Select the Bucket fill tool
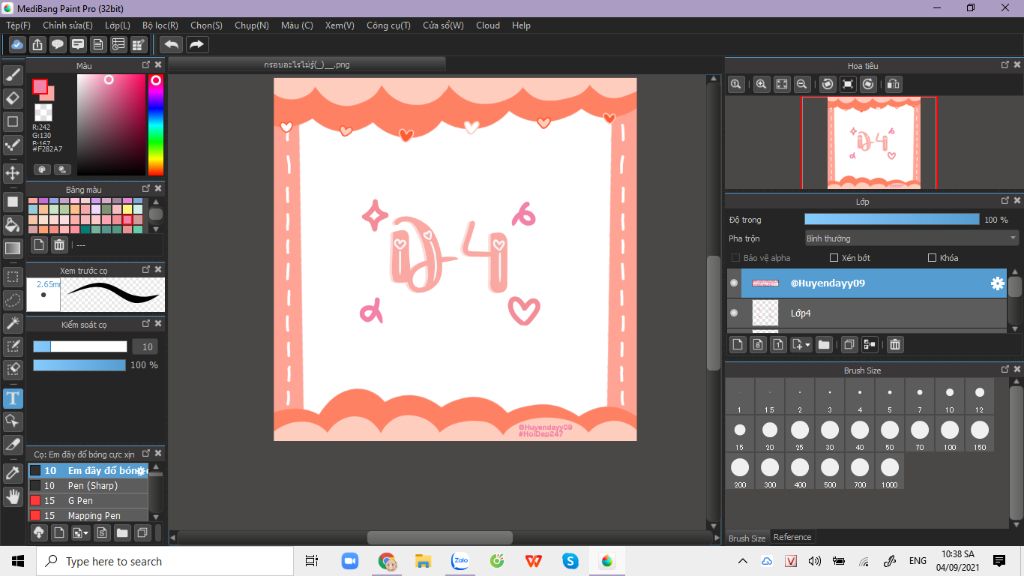This screenshot has width=1024, height=576. [x=12, y=225]
